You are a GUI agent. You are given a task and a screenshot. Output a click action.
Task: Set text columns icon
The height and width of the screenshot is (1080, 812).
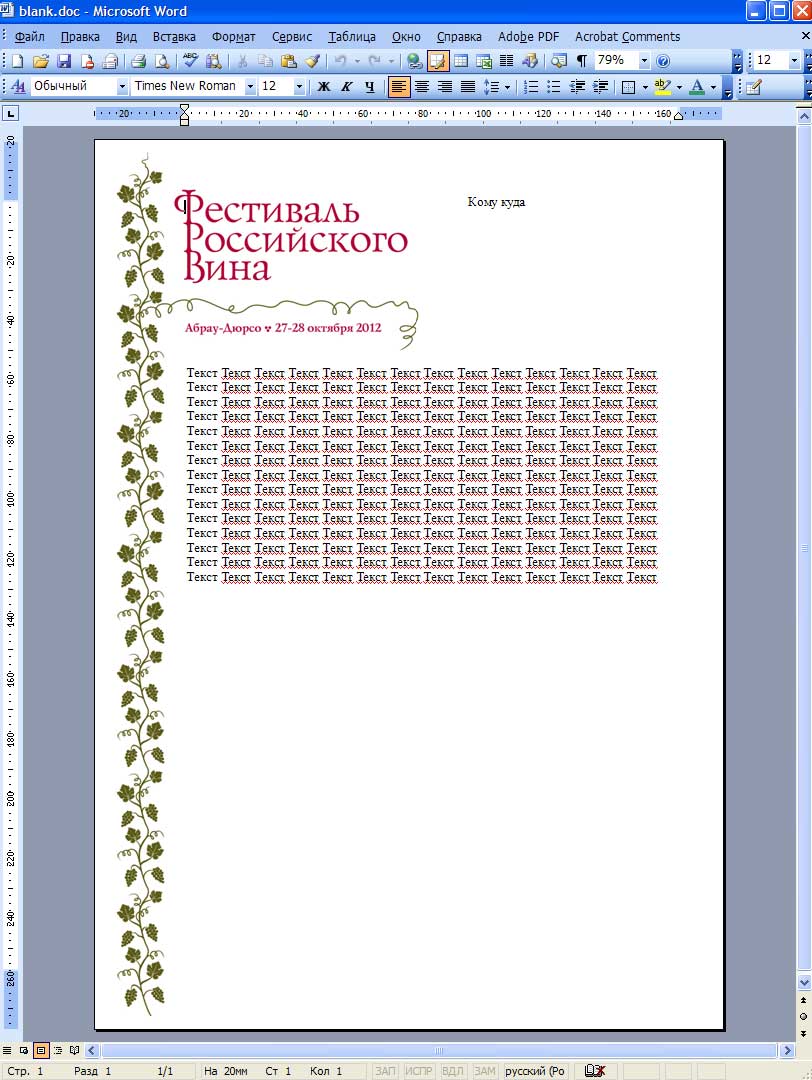pos(506,61)
